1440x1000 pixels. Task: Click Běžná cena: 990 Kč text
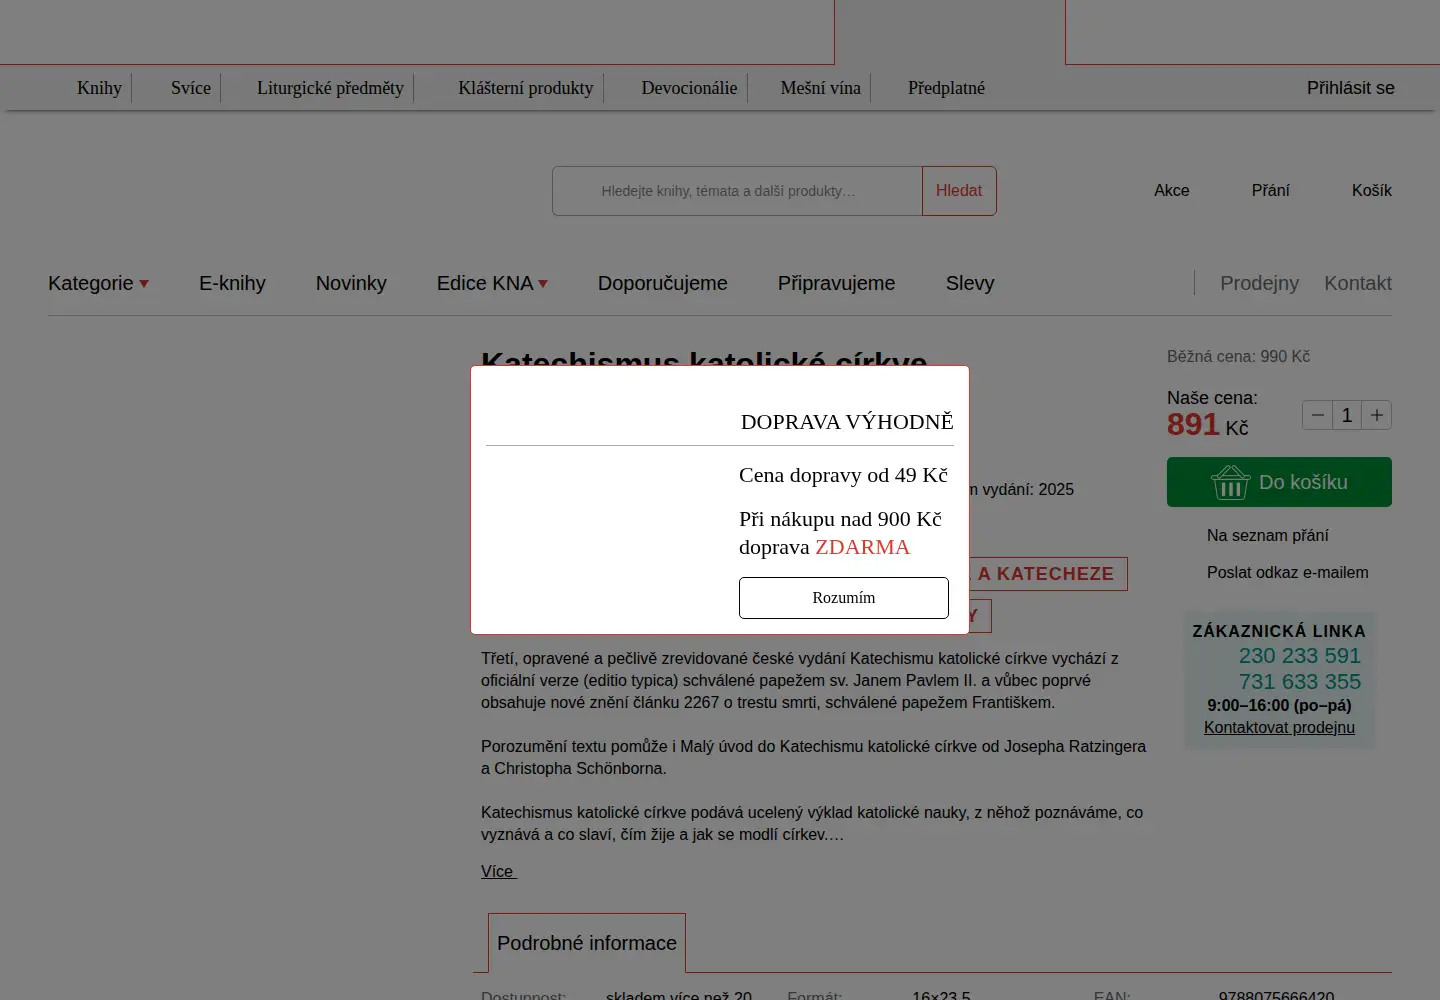[1238, 356]
